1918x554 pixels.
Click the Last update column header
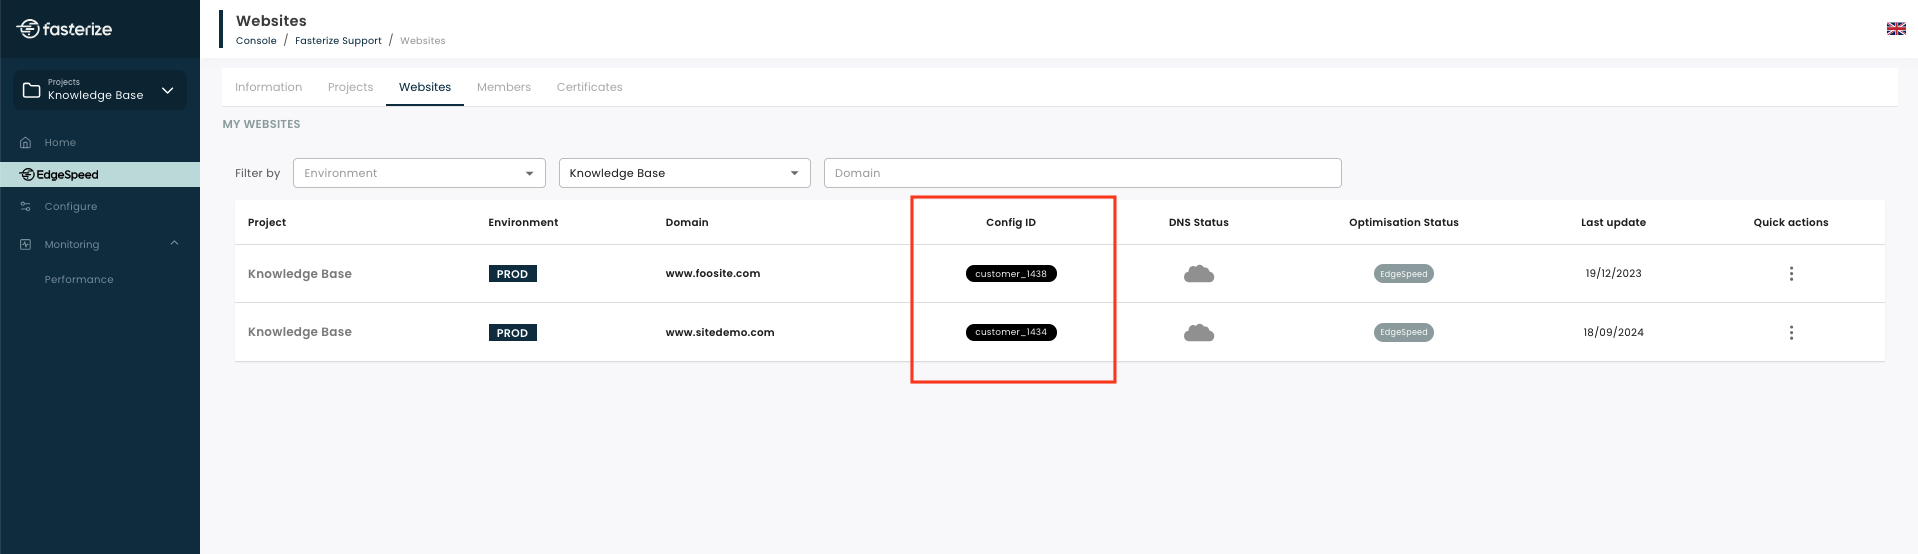pos(1613,223)
